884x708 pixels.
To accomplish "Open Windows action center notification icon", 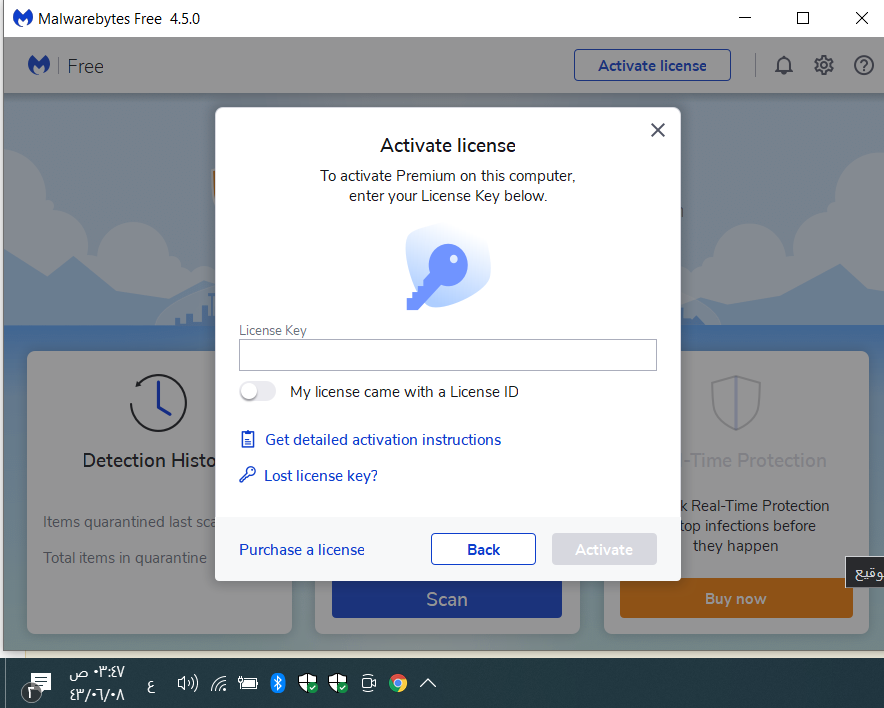I will 37,684.
